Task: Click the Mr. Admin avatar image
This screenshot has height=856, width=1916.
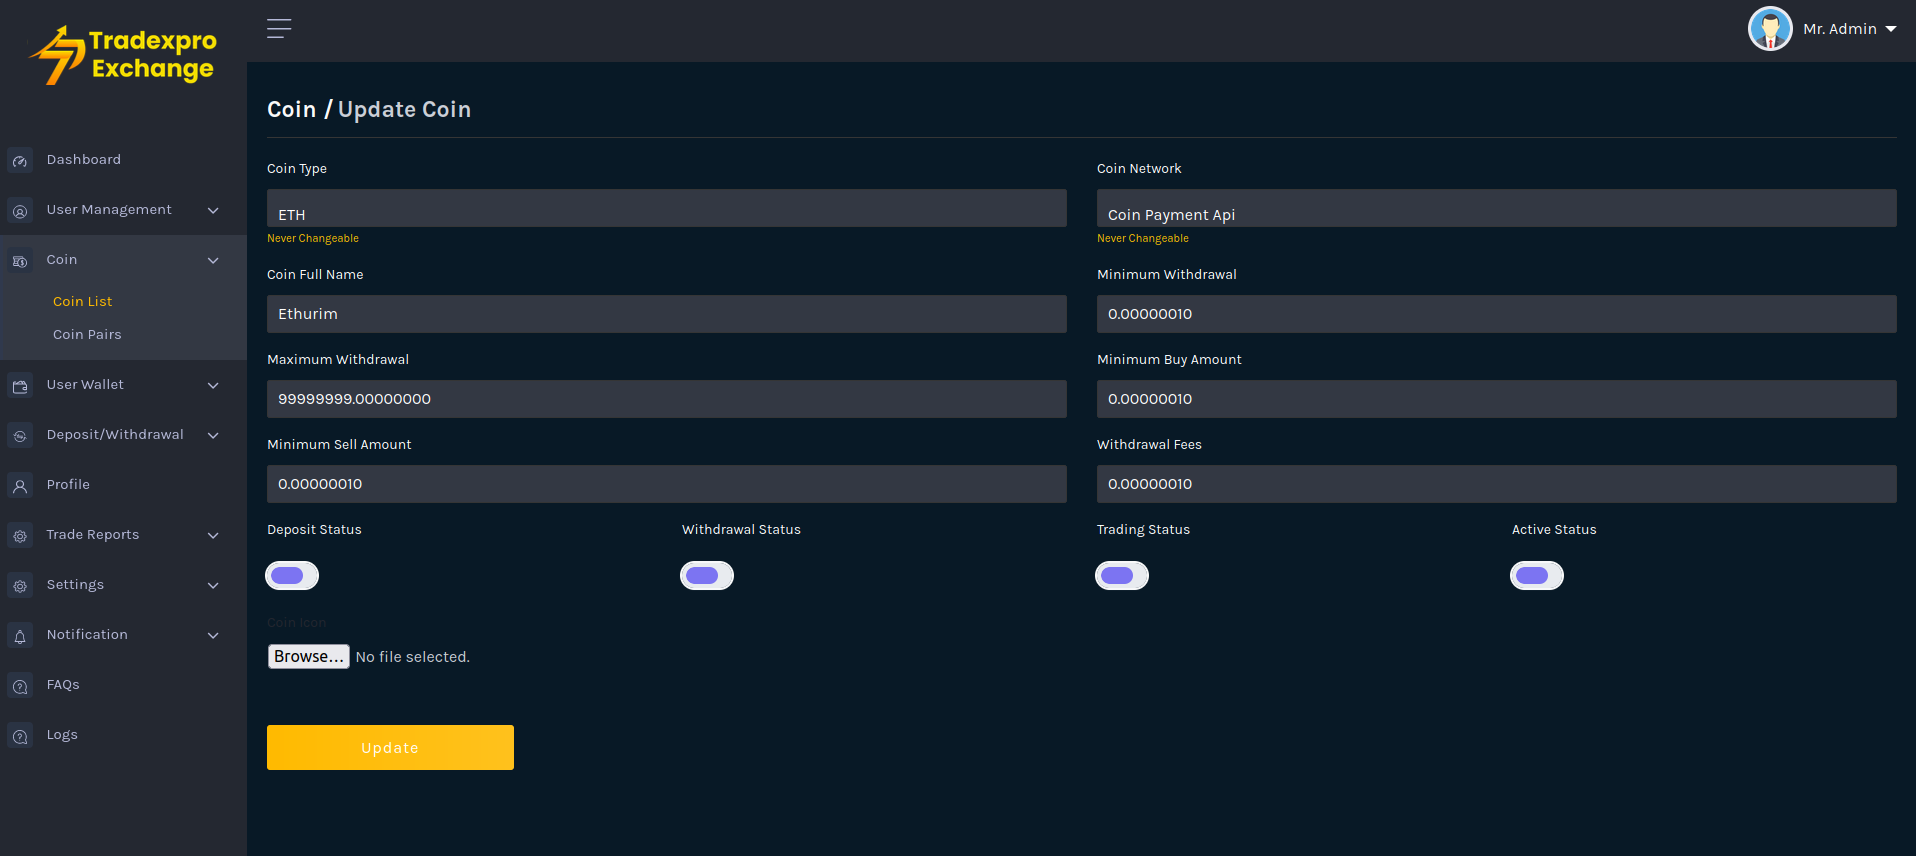Action: [1769, 29]
